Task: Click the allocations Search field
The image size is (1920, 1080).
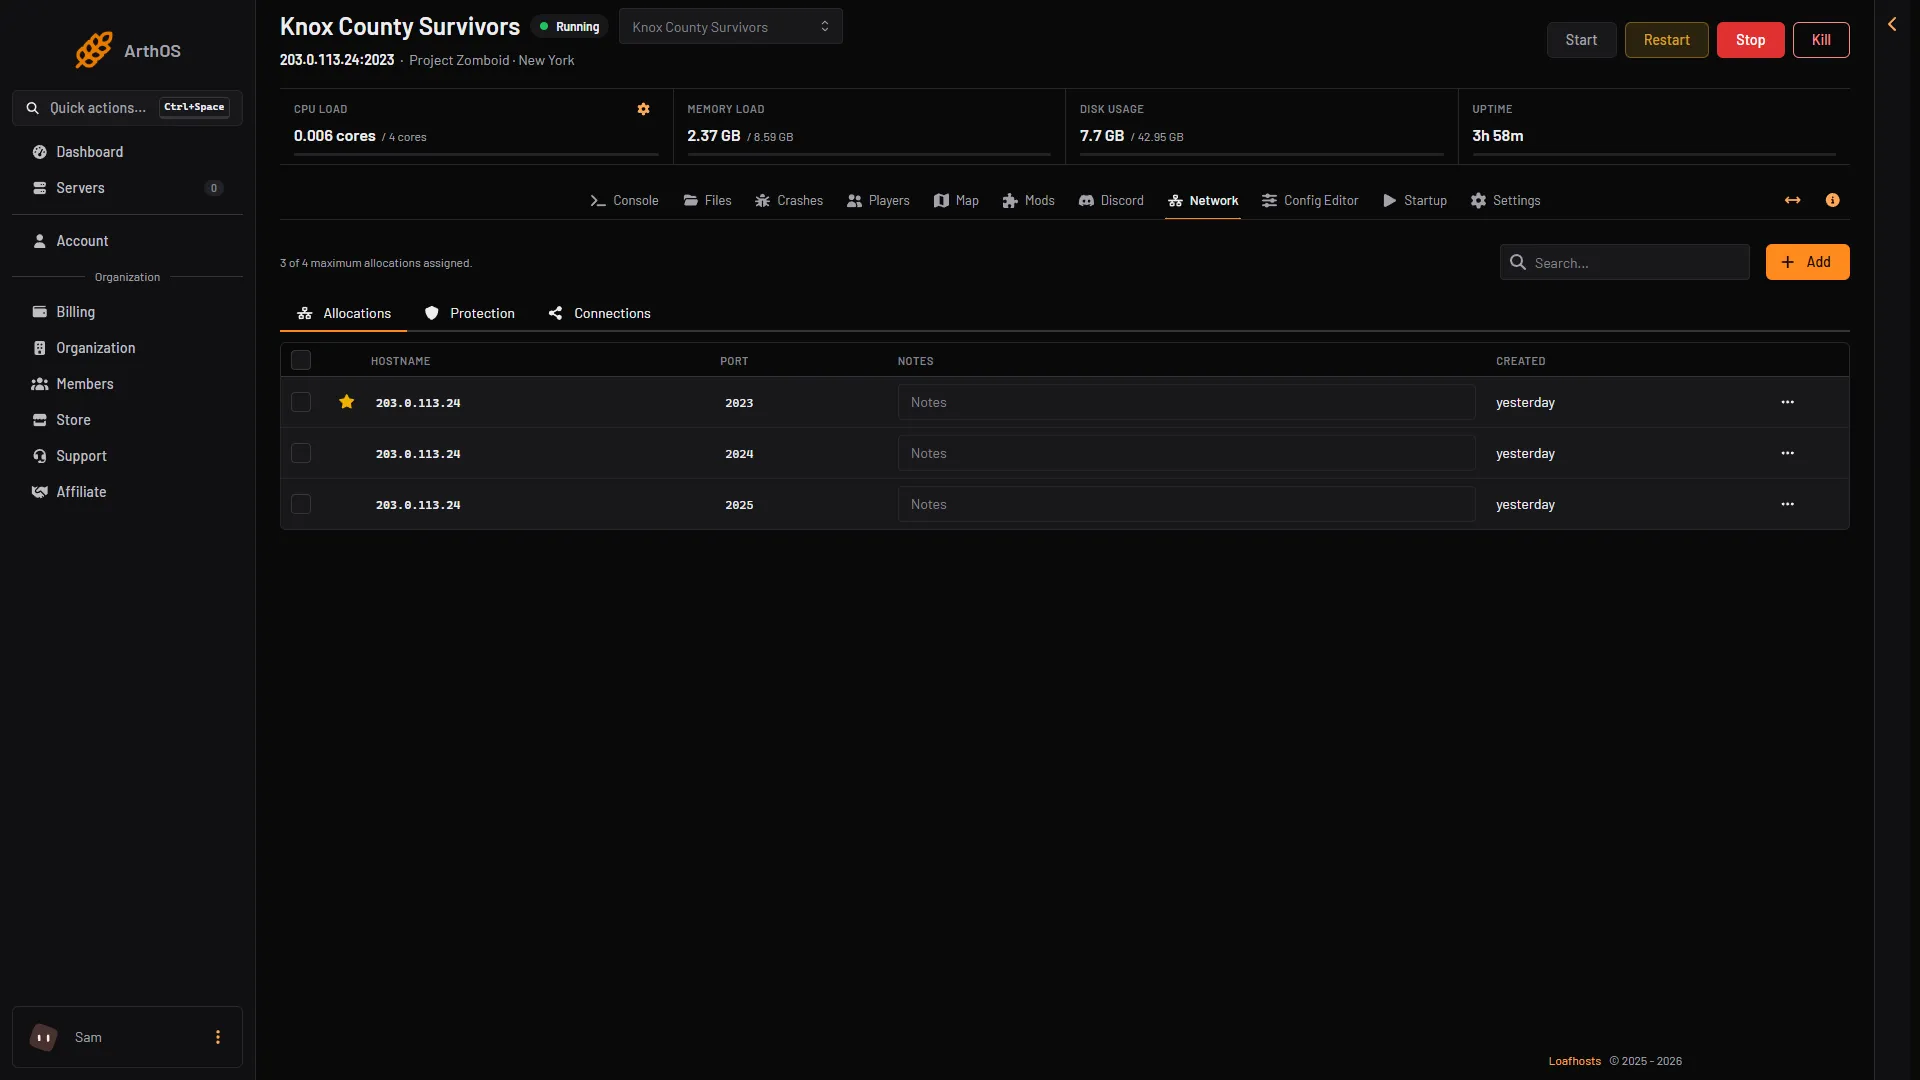Action: (1624, 262)
